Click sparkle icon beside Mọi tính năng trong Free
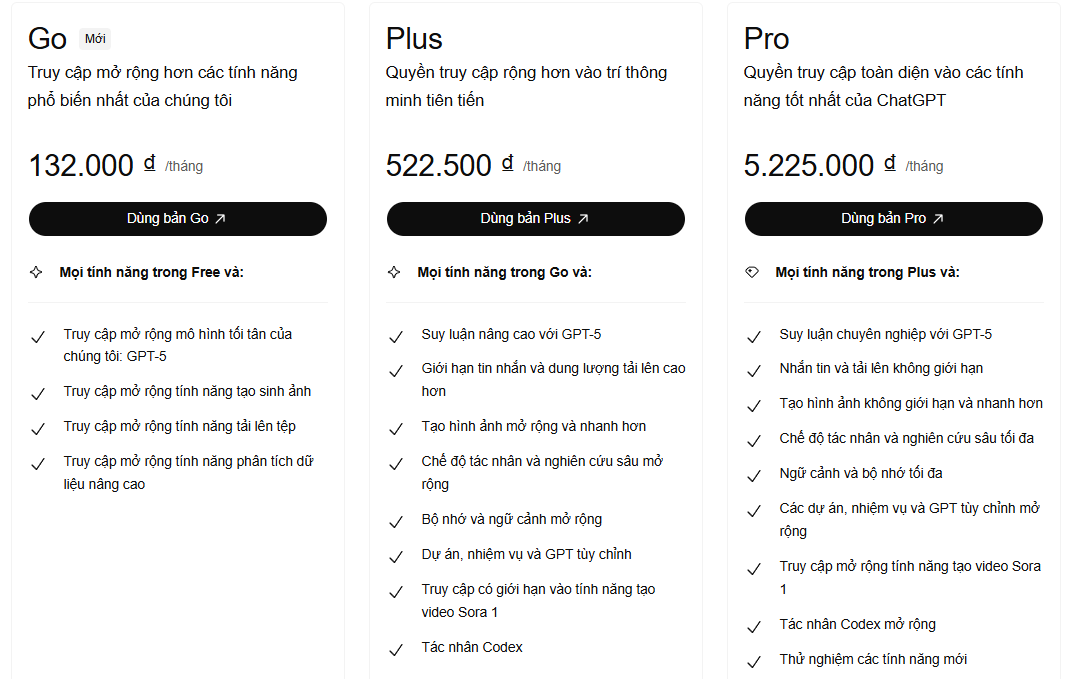Screen dimensions: 1074x679 pyautogui.click(x=36, y=272)
